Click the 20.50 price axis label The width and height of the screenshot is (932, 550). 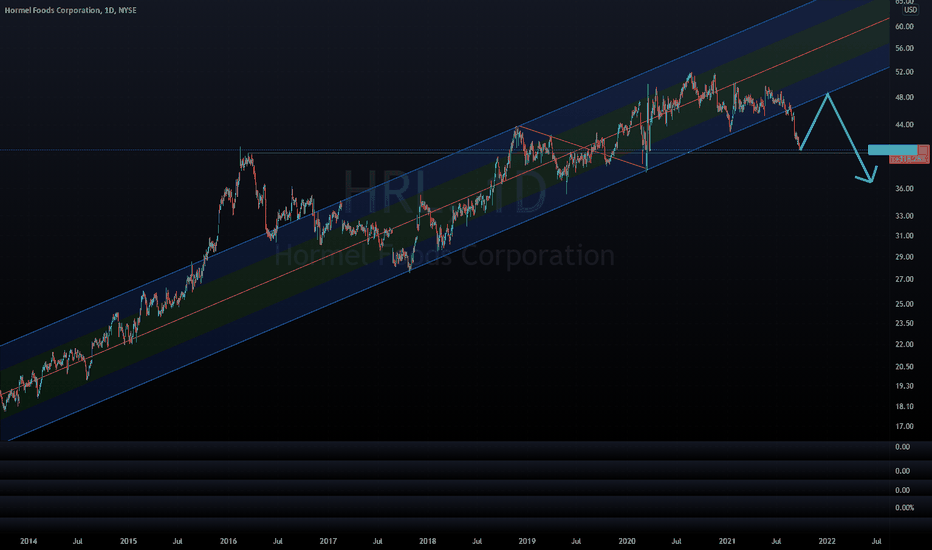[904, 367]
